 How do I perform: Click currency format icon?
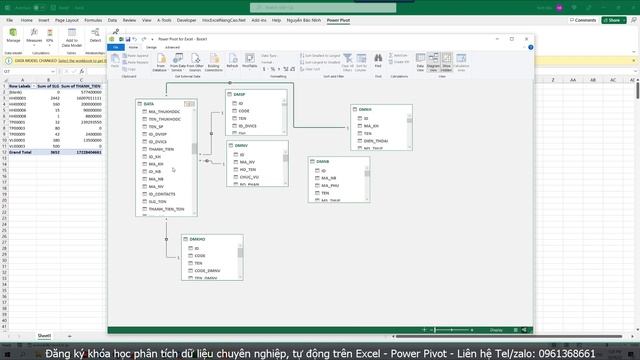click(264, 69)
